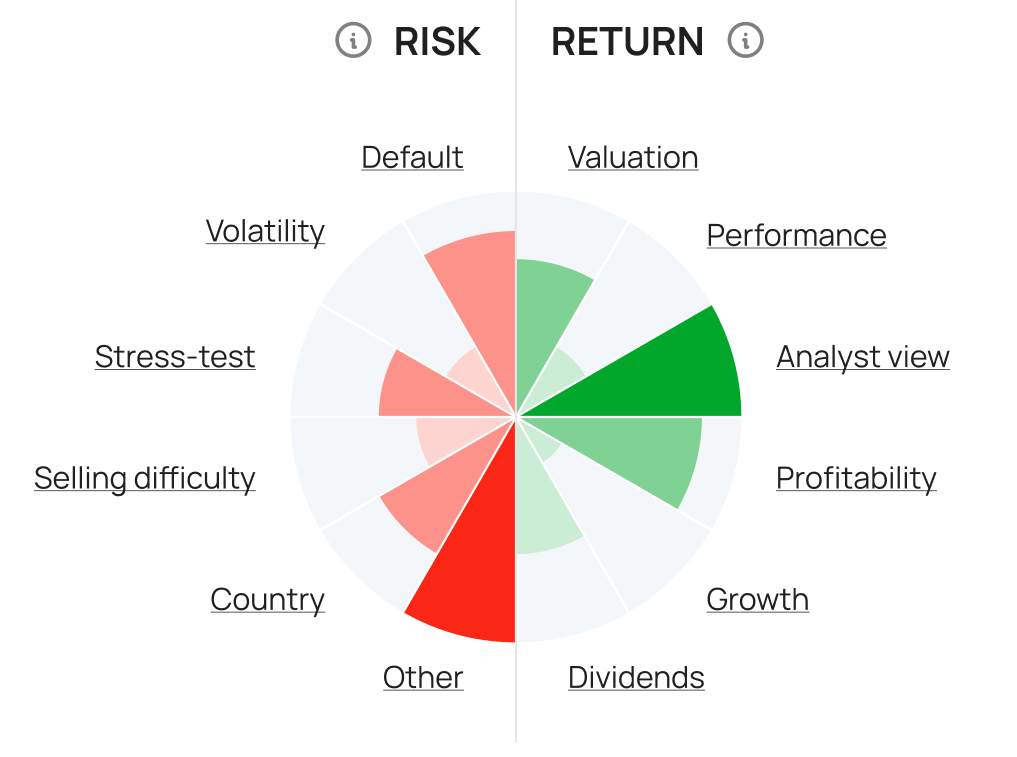Open the Dividends link
The width and height of the screenshot is (1017, 757).
(636, 677)
